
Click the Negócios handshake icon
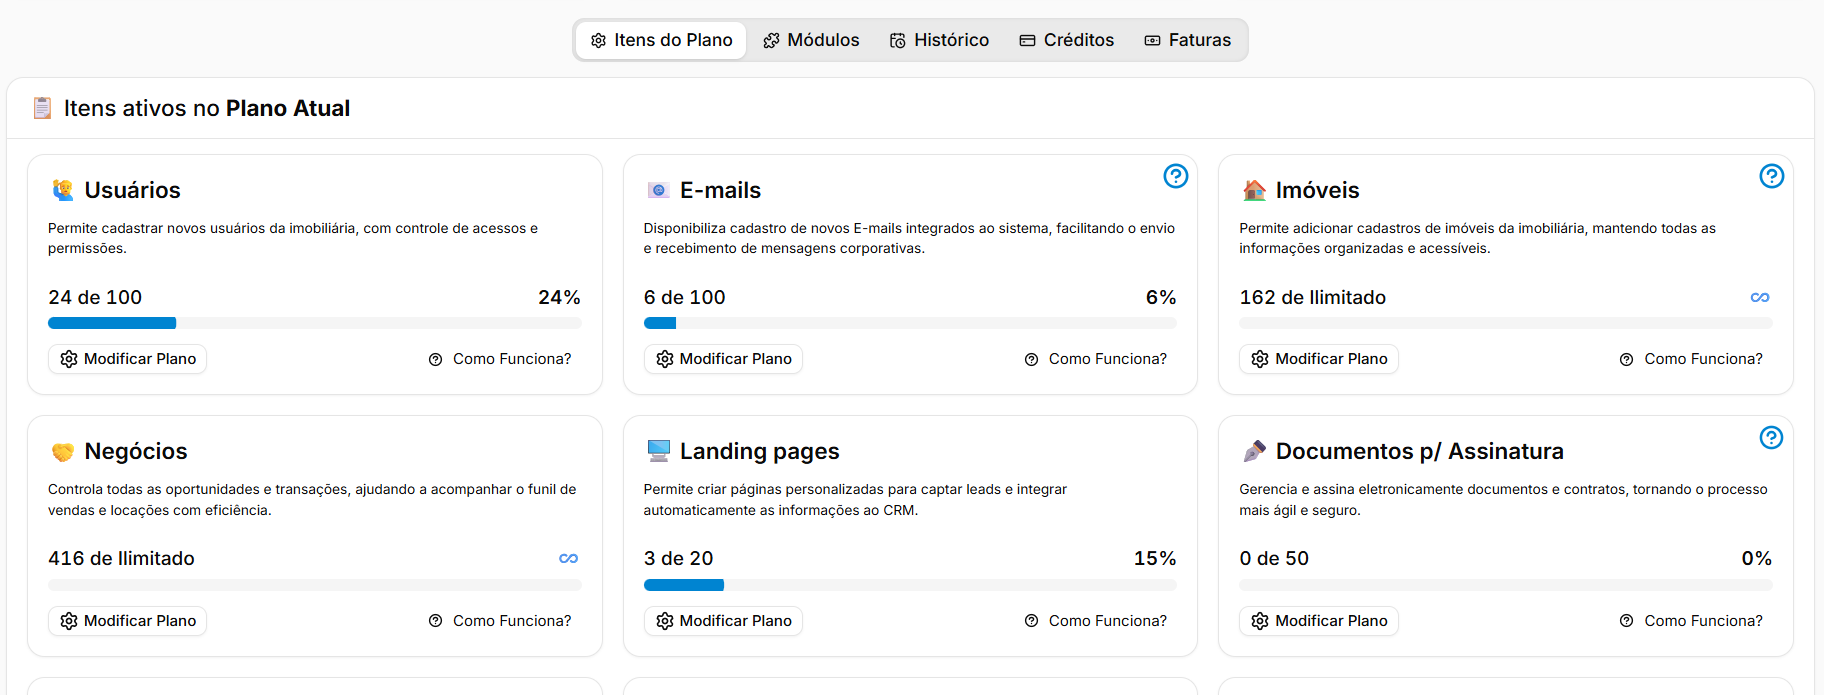point(63,452)
